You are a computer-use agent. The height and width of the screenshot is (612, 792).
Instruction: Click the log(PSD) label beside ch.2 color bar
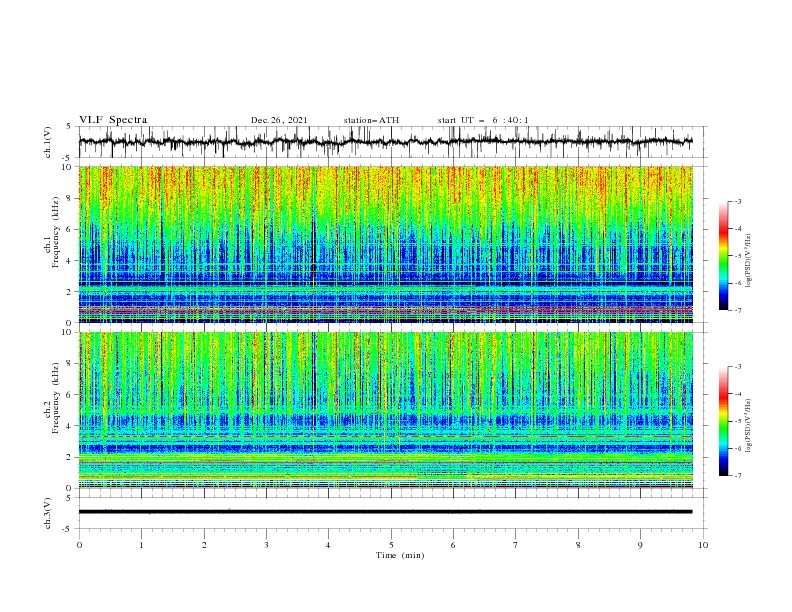click(x=748, y=426)
